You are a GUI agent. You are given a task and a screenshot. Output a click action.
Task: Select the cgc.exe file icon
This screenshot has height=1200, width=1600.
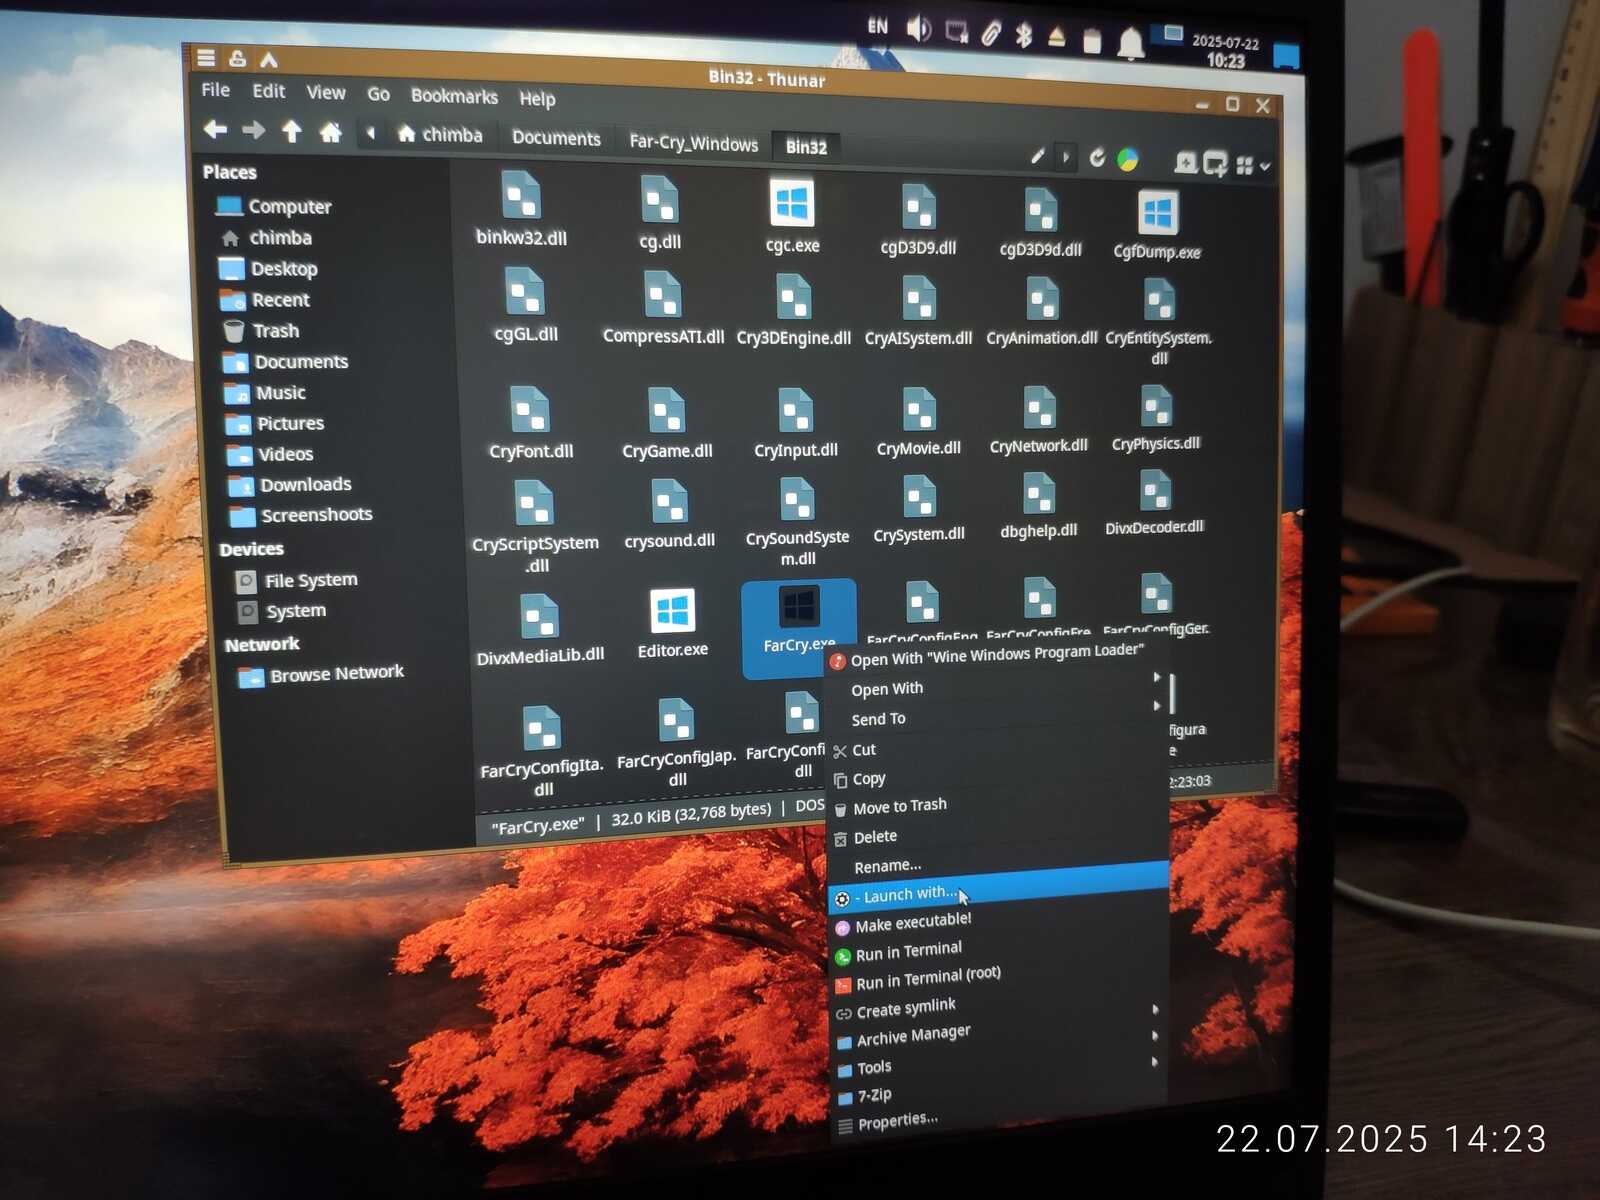click(x=792, y=203)
